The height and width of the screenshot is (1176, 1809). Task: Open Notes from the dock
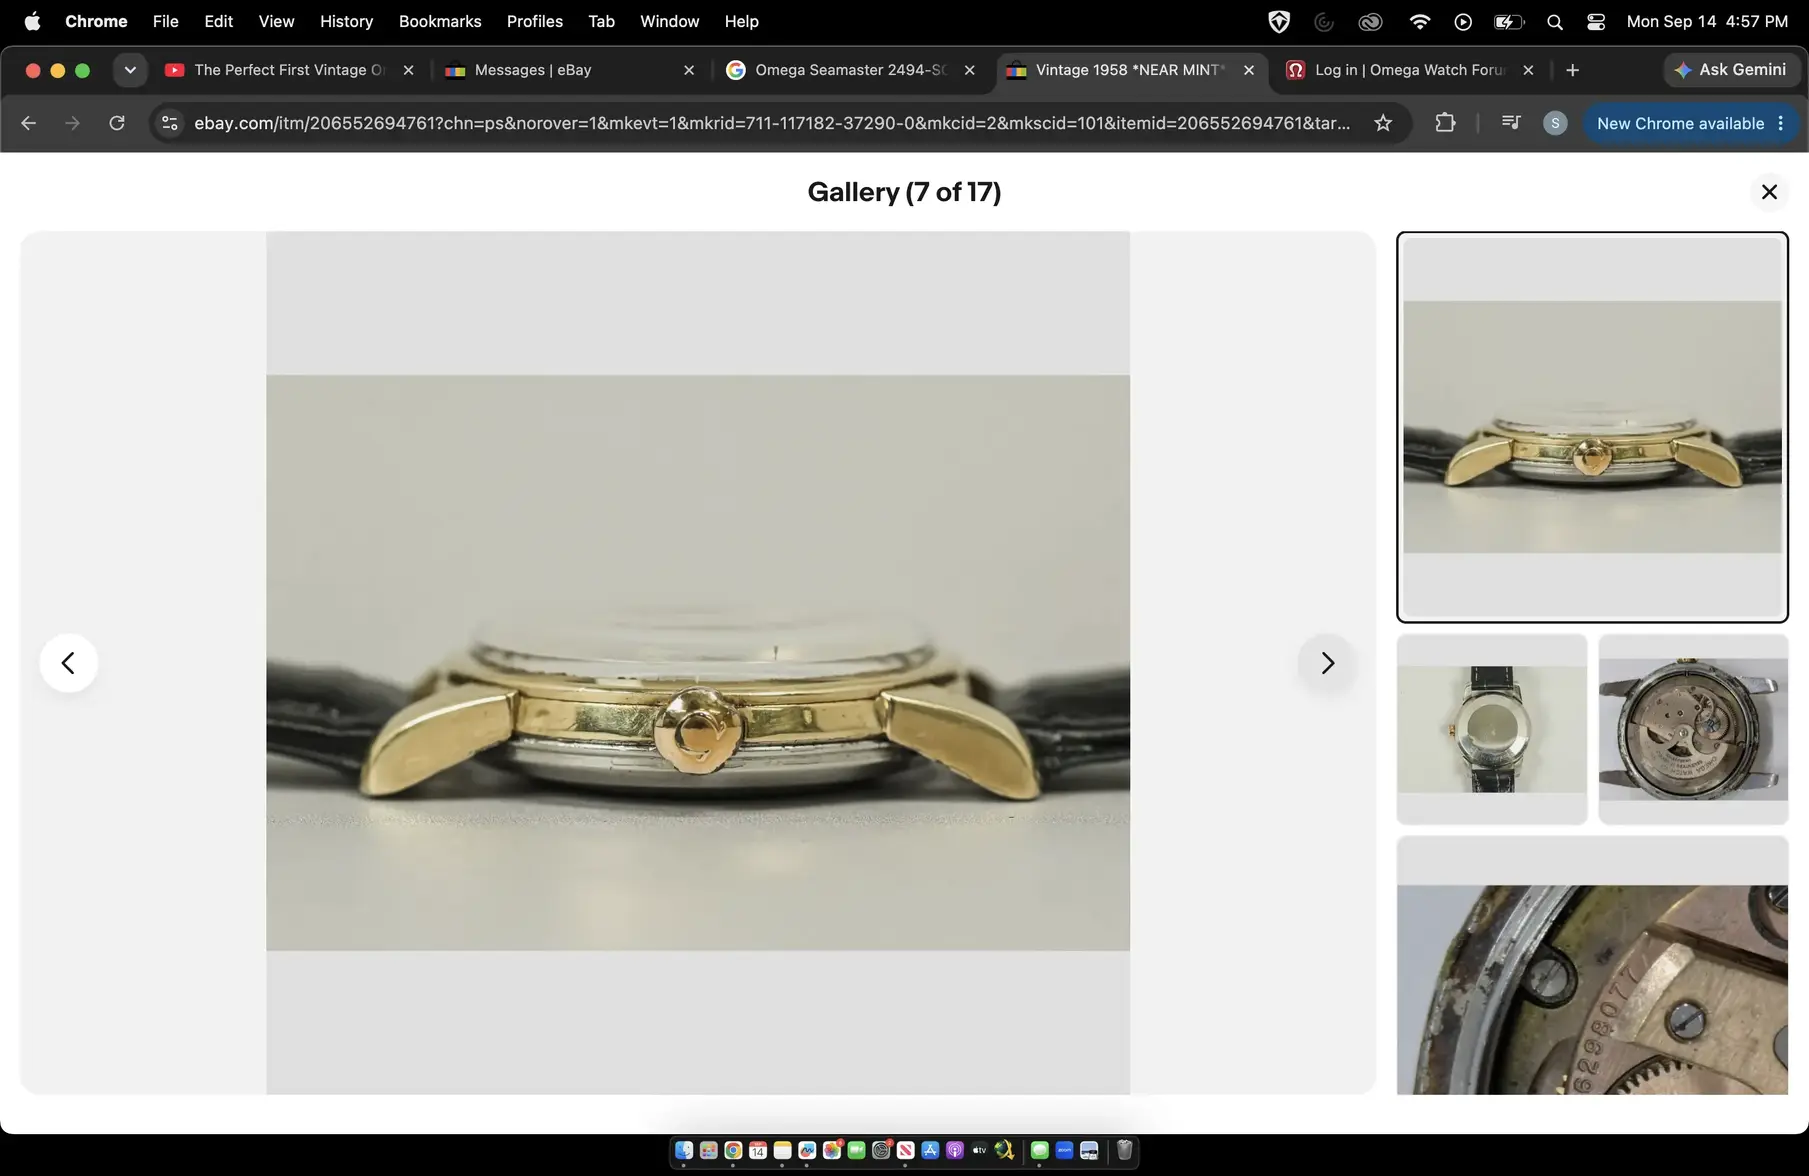[782, 1150]
